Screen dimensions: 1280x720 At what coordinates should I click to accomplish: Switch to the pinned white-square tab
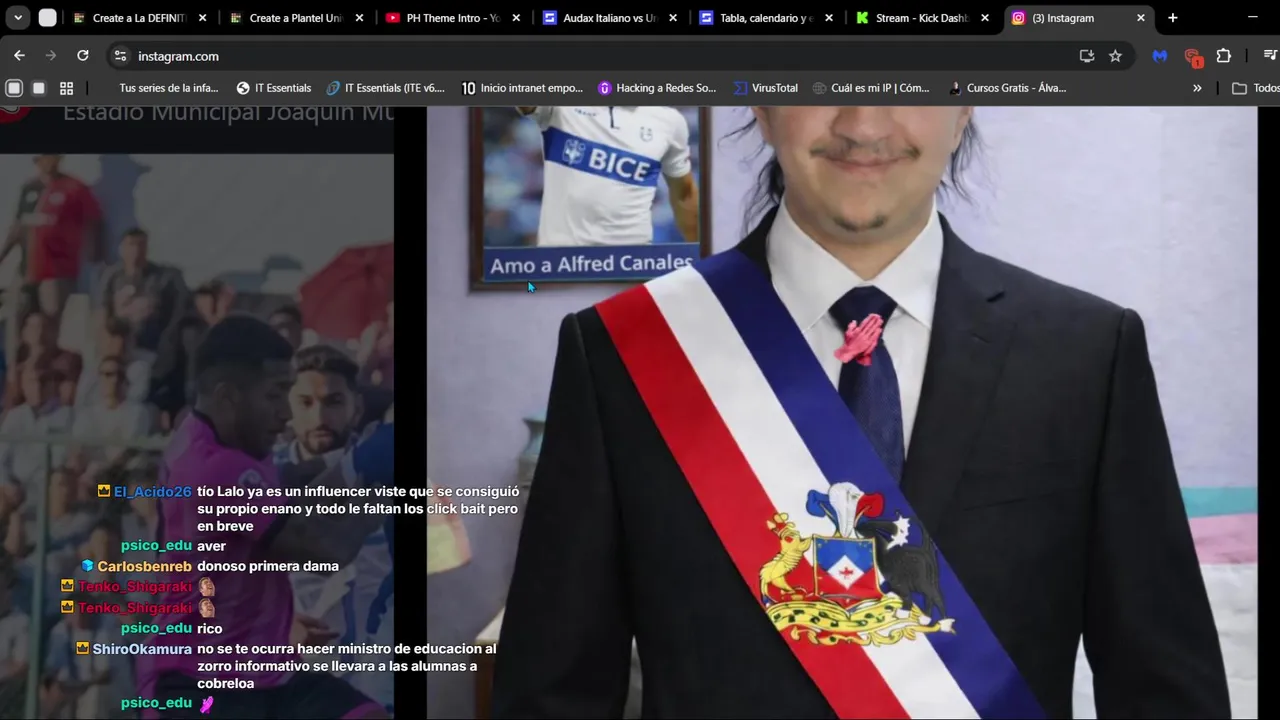point(47,18)
